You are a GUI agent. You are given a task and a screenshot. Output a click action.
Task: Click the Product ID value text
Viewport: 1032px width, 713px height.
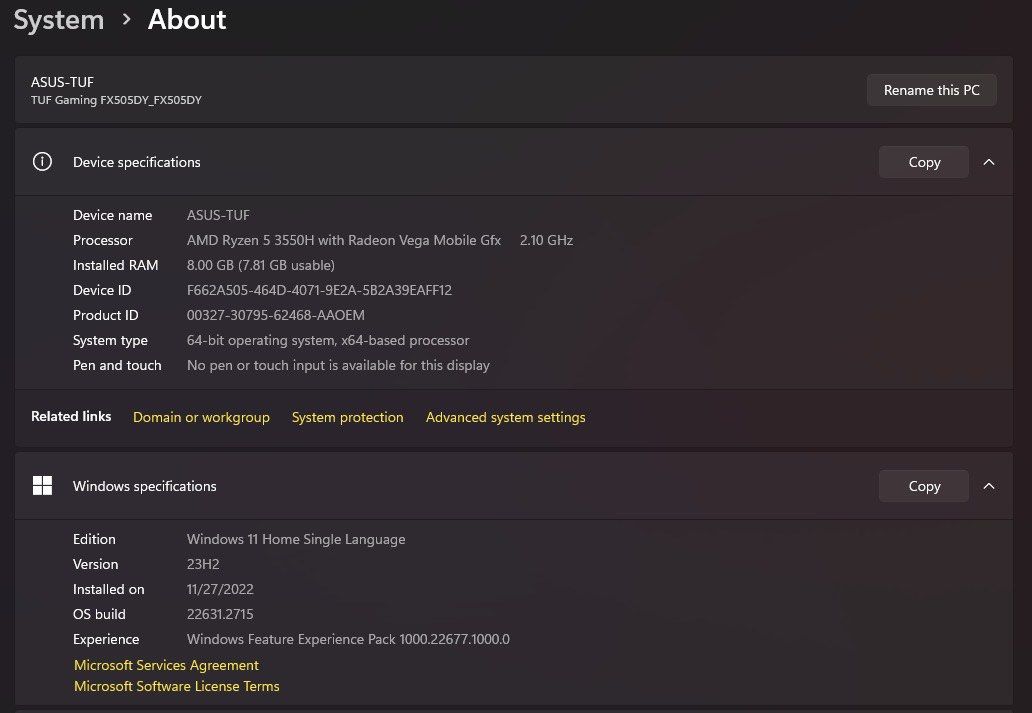[x=276, y=315]
